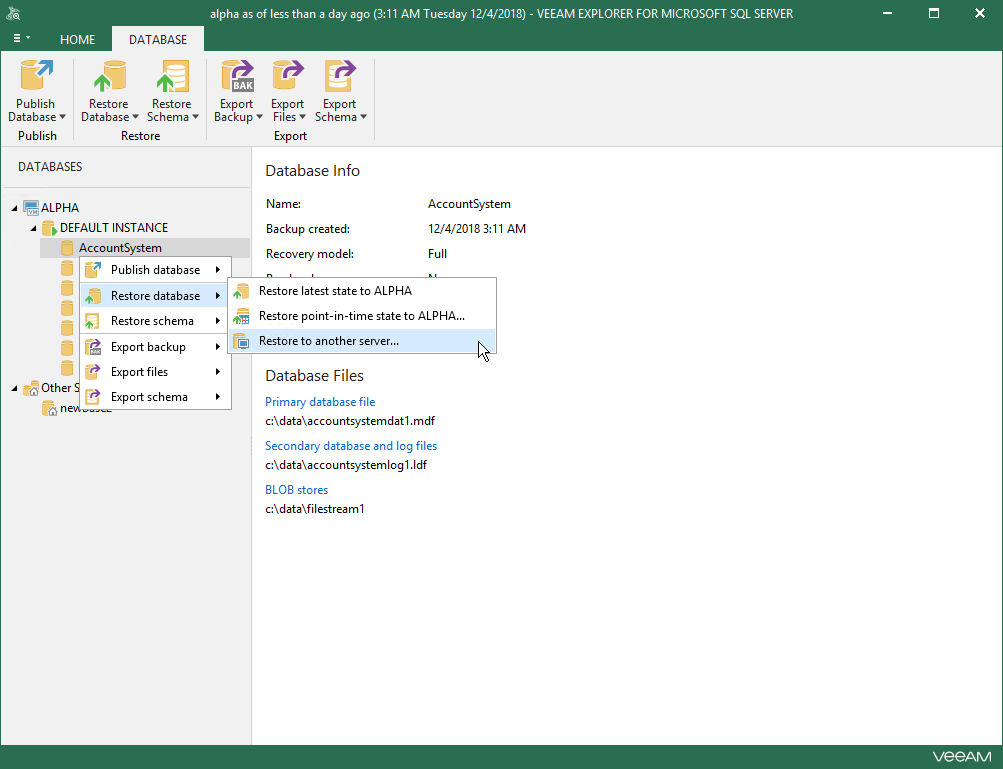Click the Restore schema context menu icon

[93, 321]
